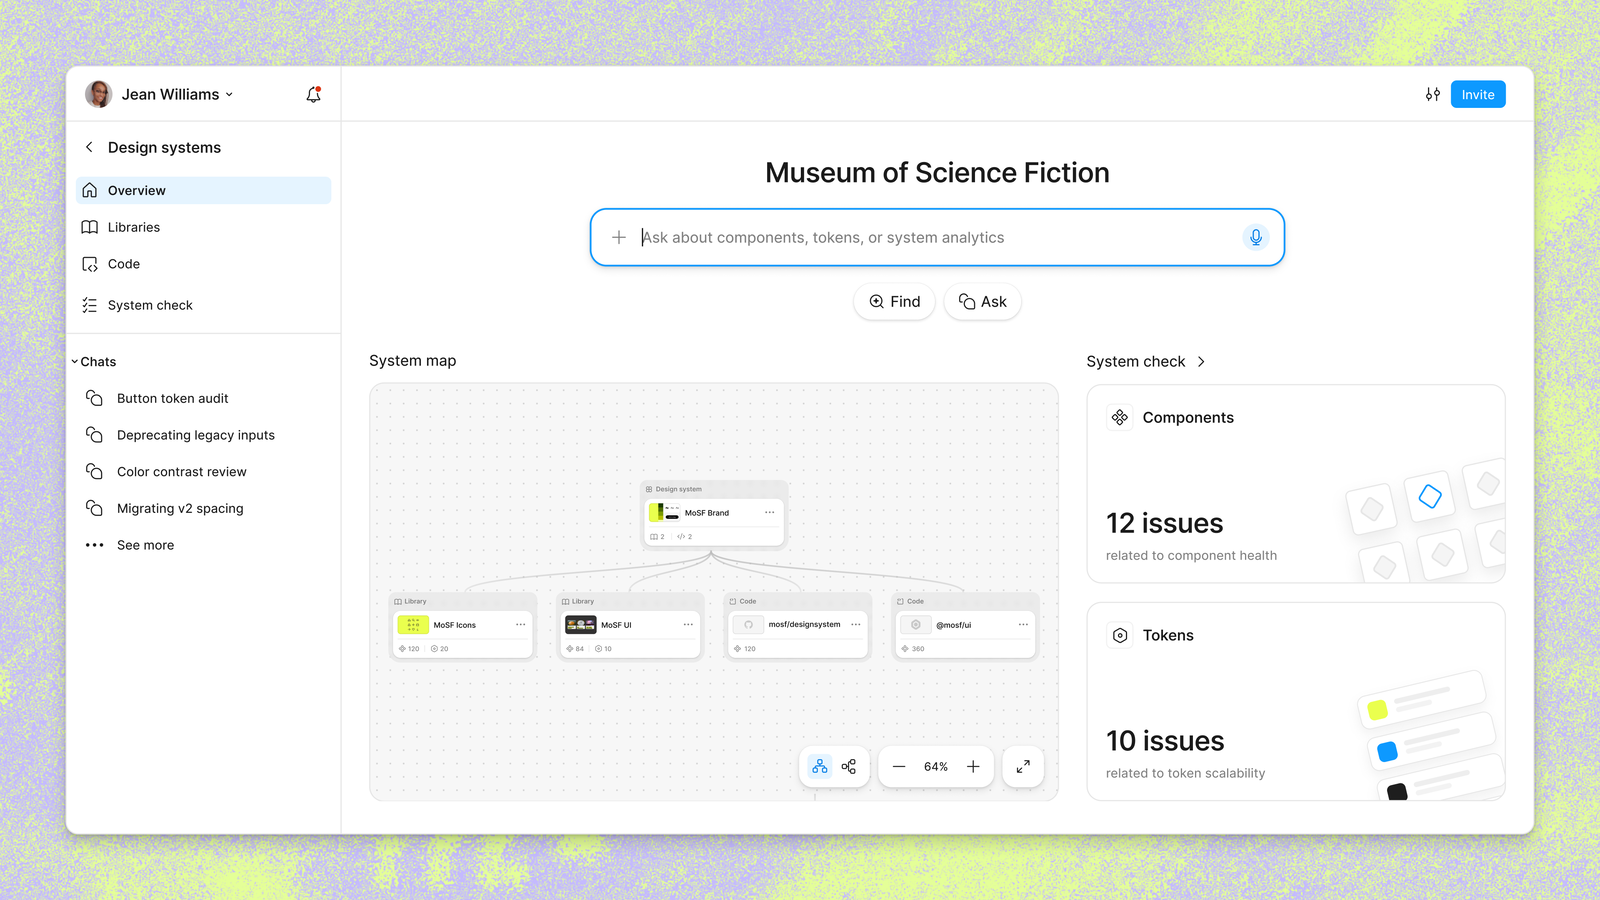Open the Jean Williams account dropdown
Screen dimensions: 1600x900
177,94
